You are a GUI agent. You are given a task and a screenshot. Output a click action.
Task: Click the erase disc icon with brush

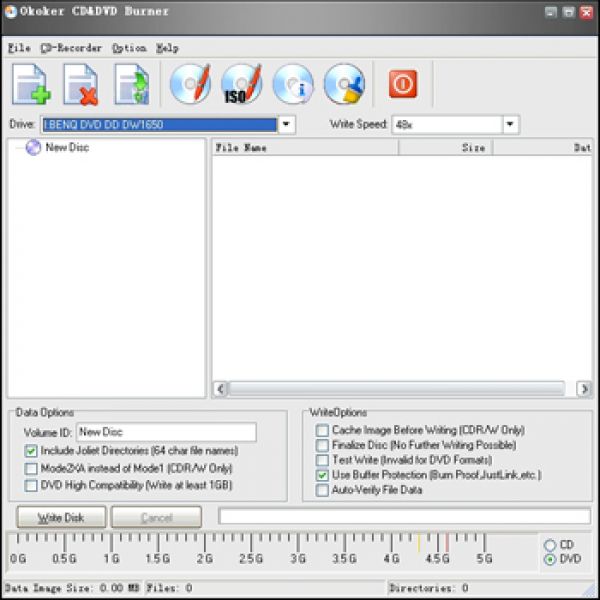click(344, 83)
